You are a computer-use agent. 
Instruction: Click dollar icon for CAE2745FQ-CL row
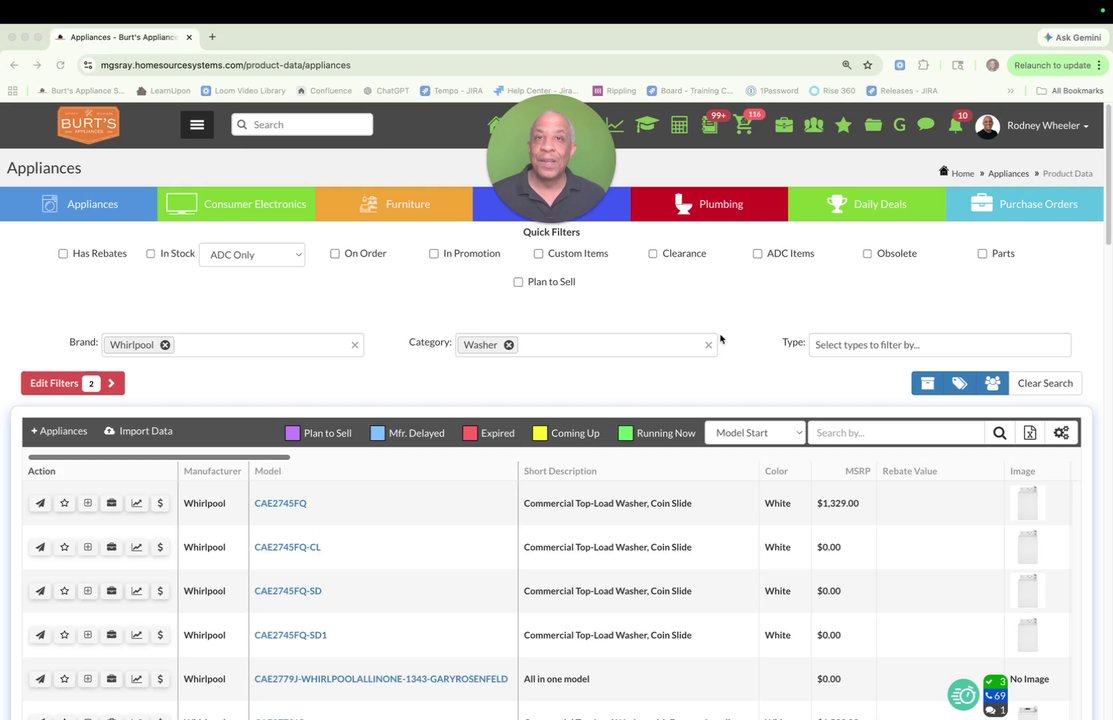pos(160,547)
